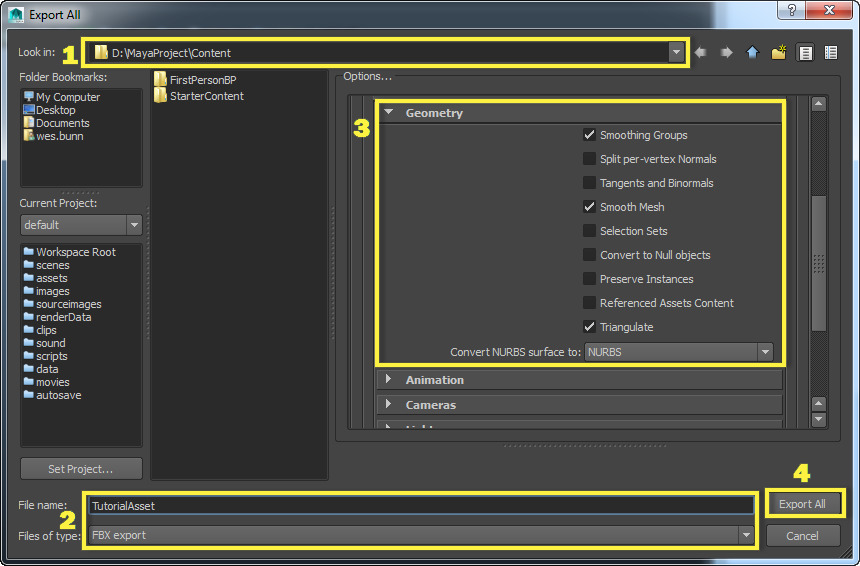Image resolution: width=860 pixels, height=566 pixels.
Task: Uncheck Smoothing Groups option
Action: point(589,135)
